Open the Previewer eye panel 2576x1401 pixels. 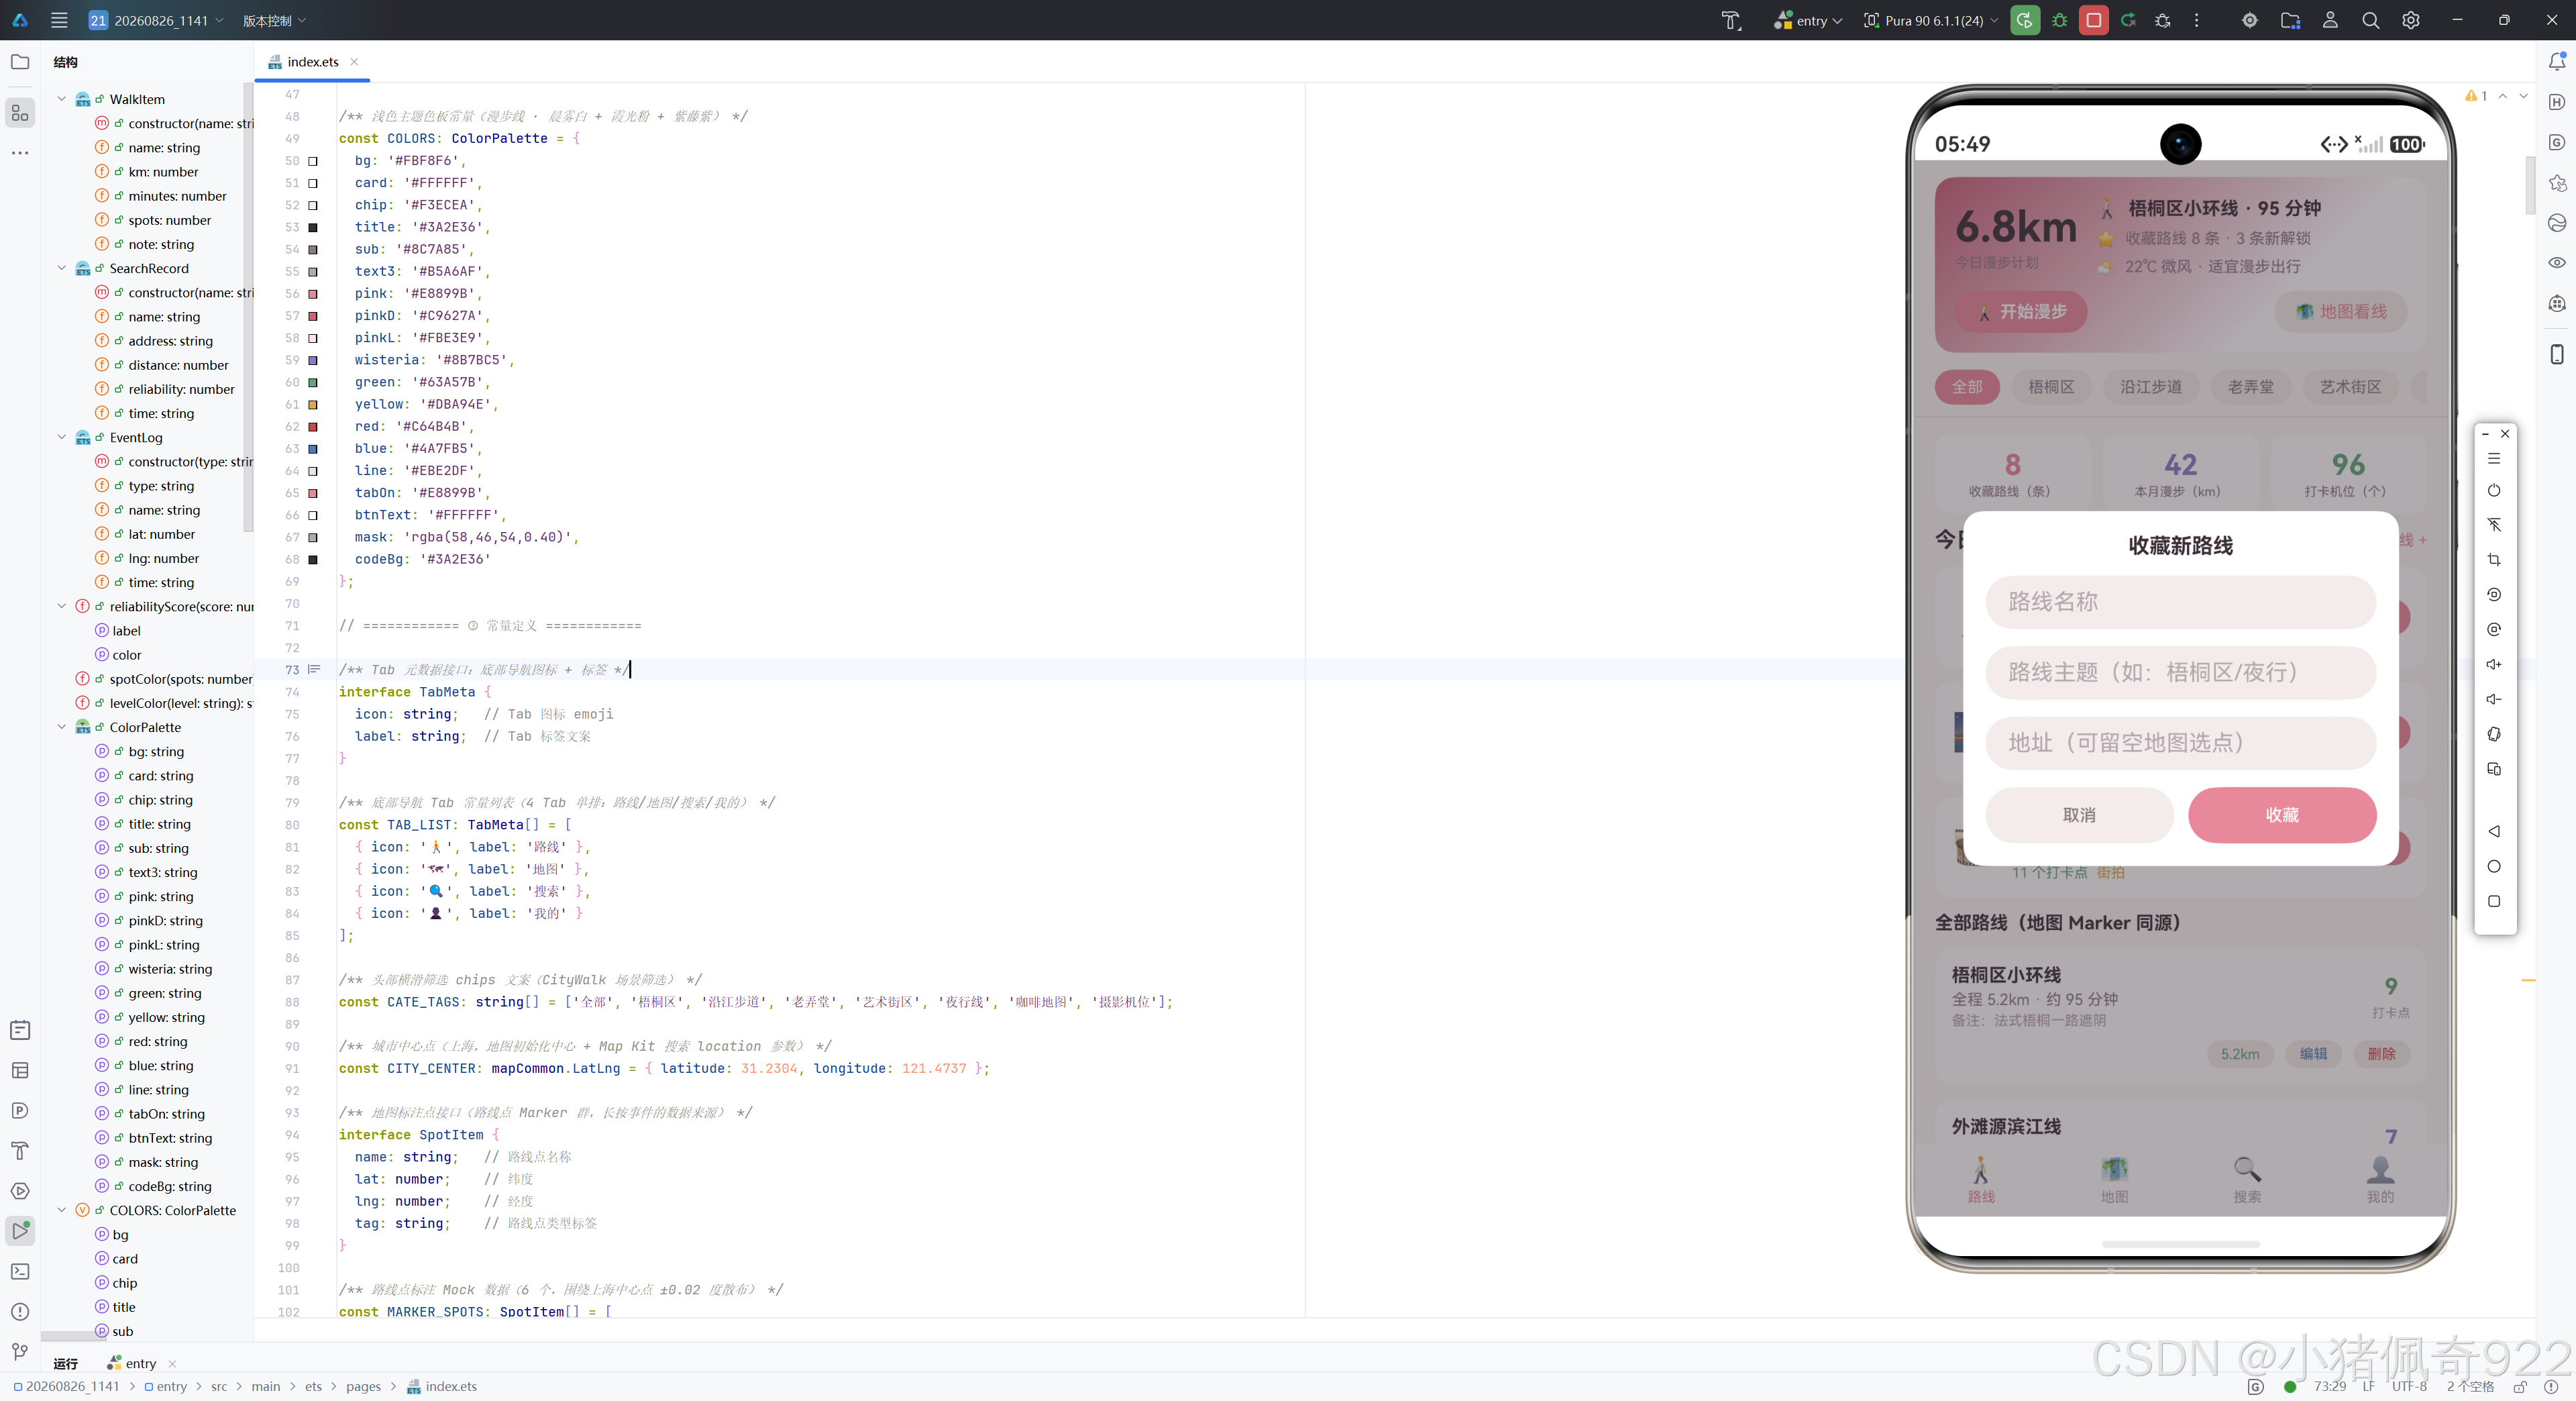coord(2557,263)
